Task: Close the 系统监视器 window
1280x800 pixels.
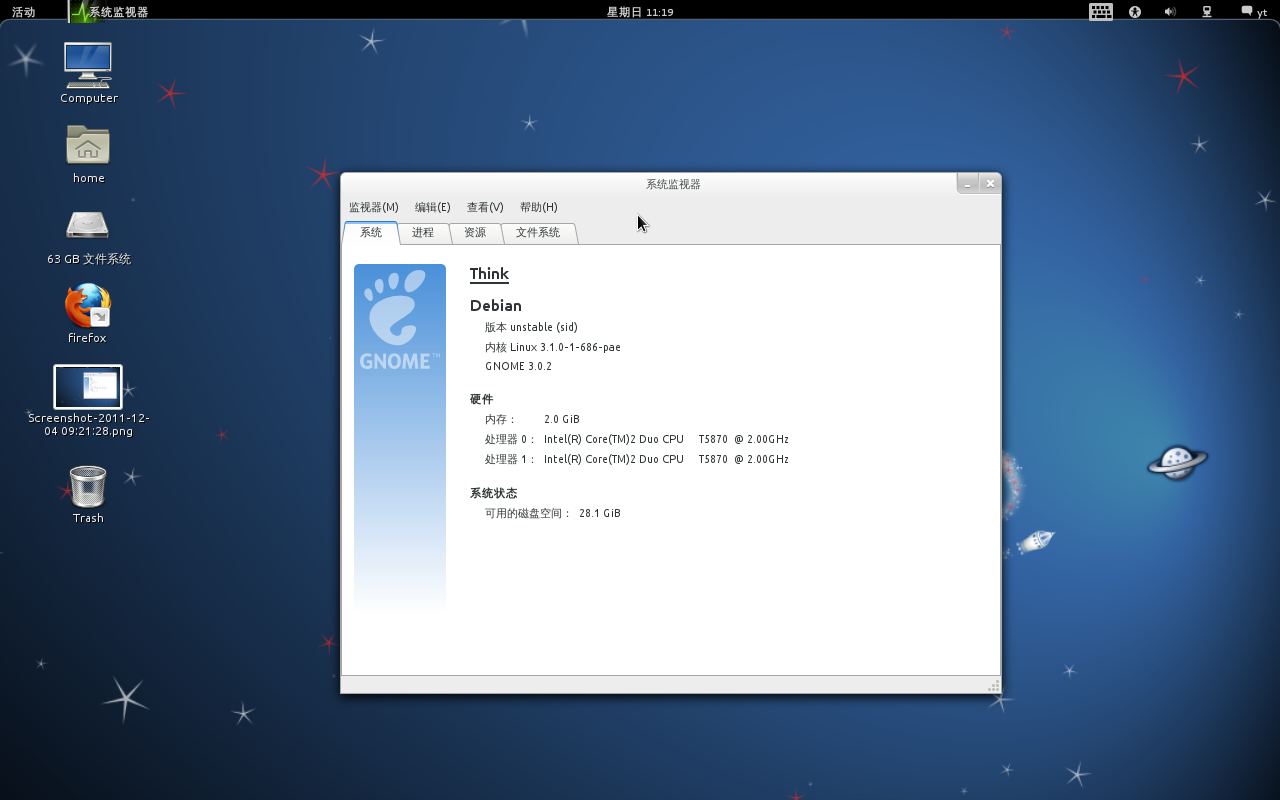Action: point(990,184)
